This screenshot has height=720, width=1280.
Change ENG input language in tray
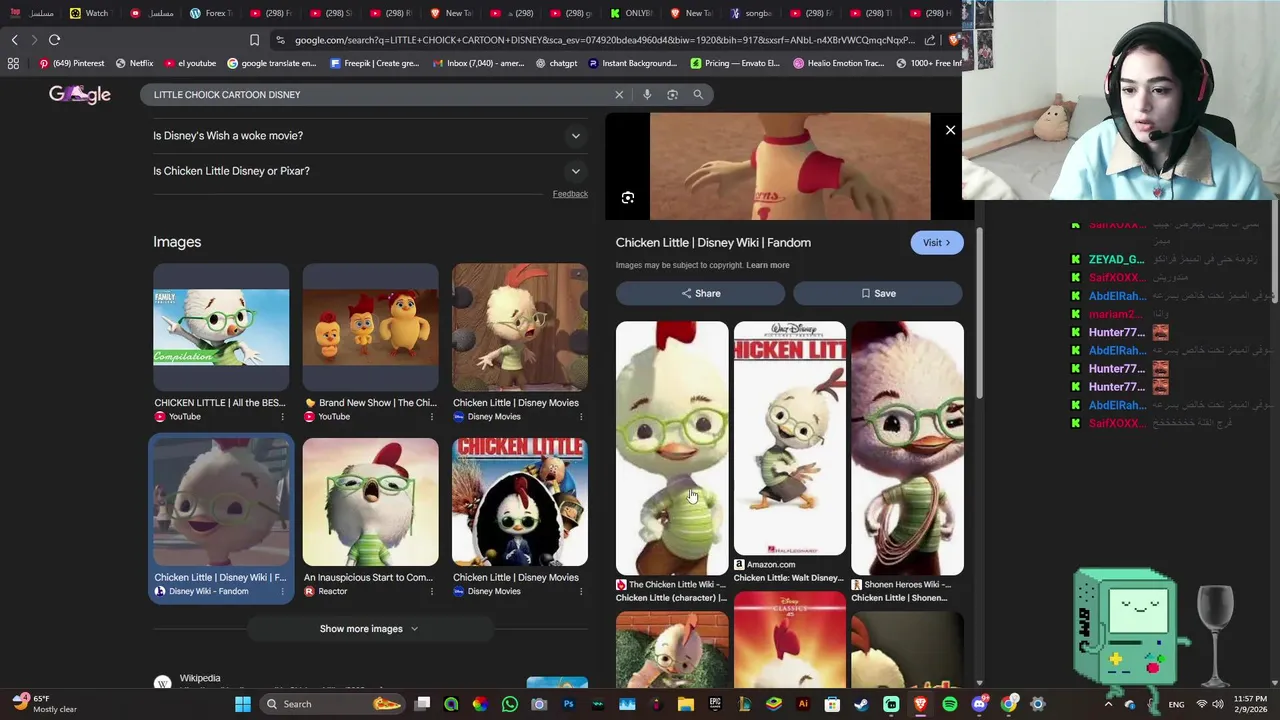[x=1176, y=704]
